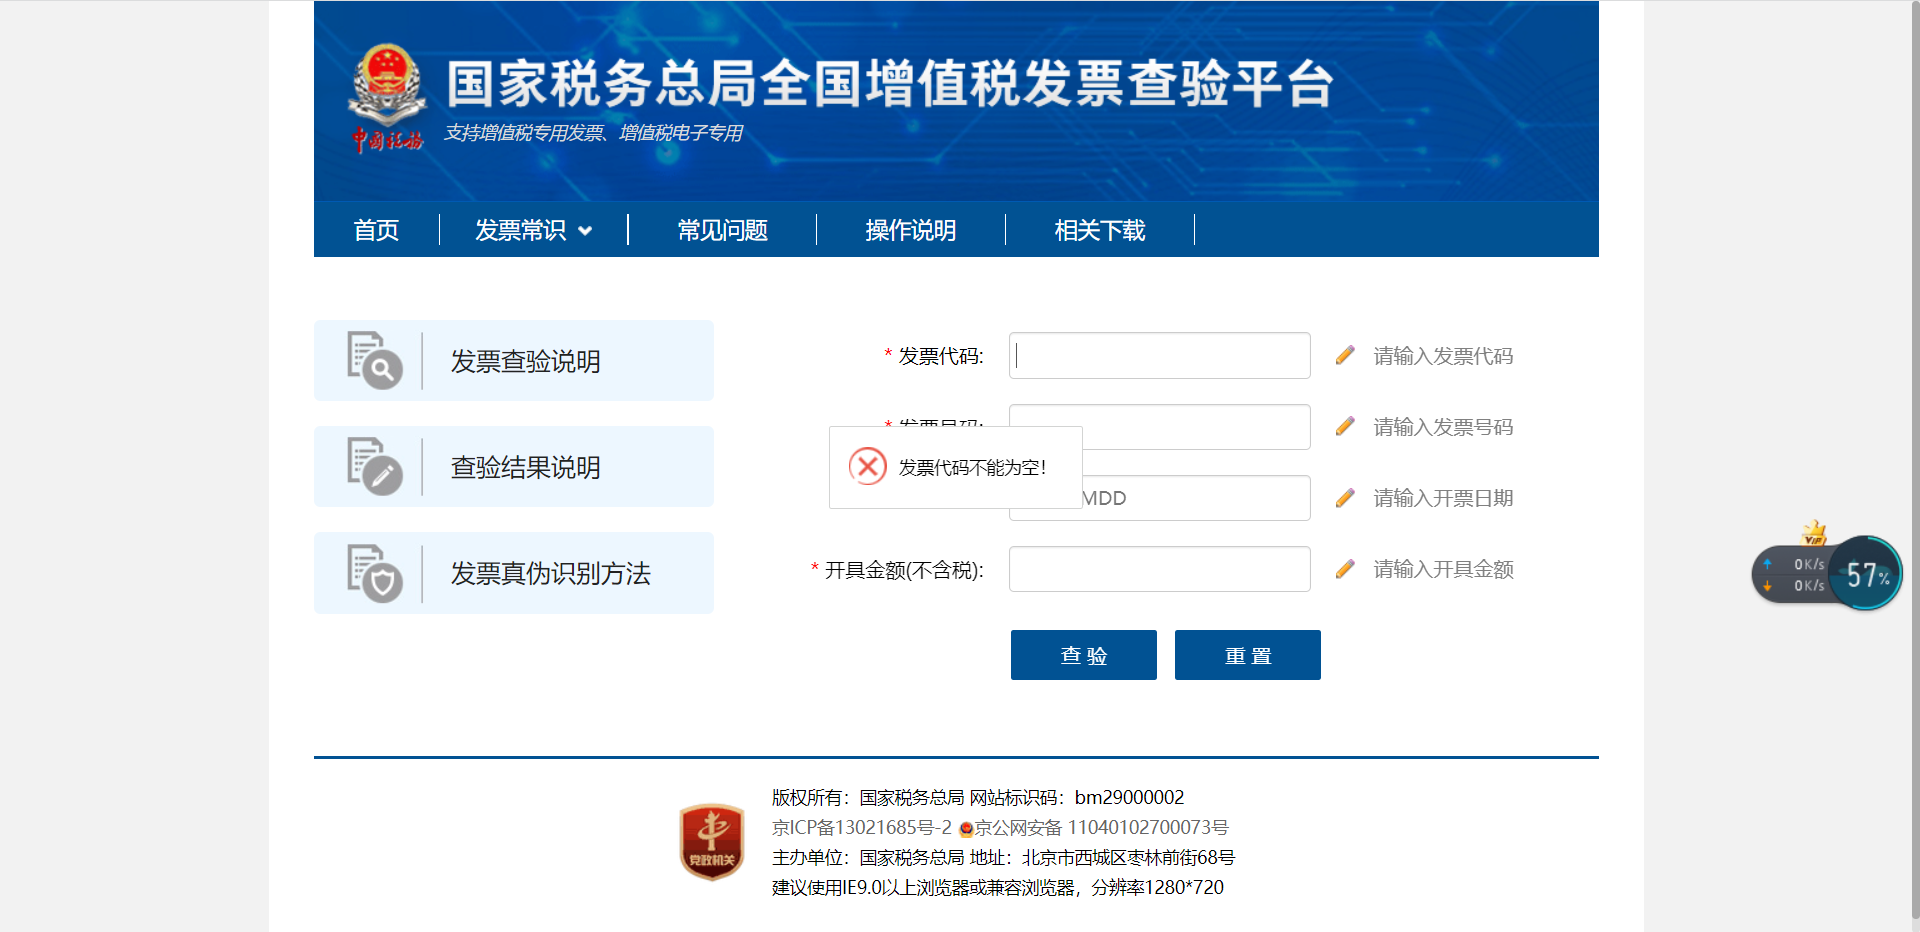
Task: Click the pencil icon beside 请输入发票代码
Action: click(x=1345, y=356)
